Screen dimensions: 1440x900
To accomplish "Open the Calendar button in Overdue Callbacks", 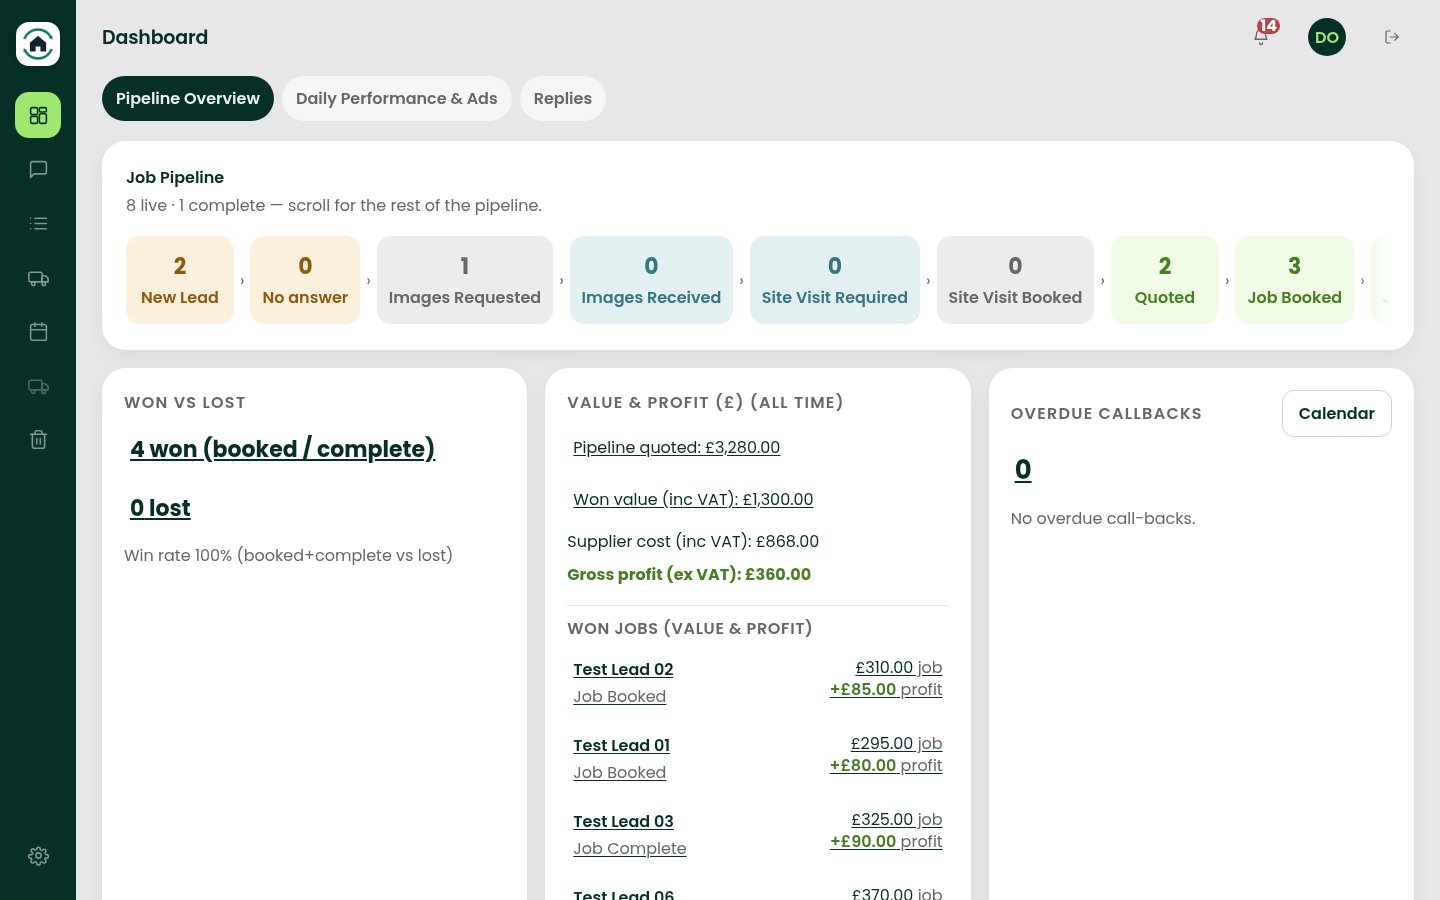I will 1337,413.
